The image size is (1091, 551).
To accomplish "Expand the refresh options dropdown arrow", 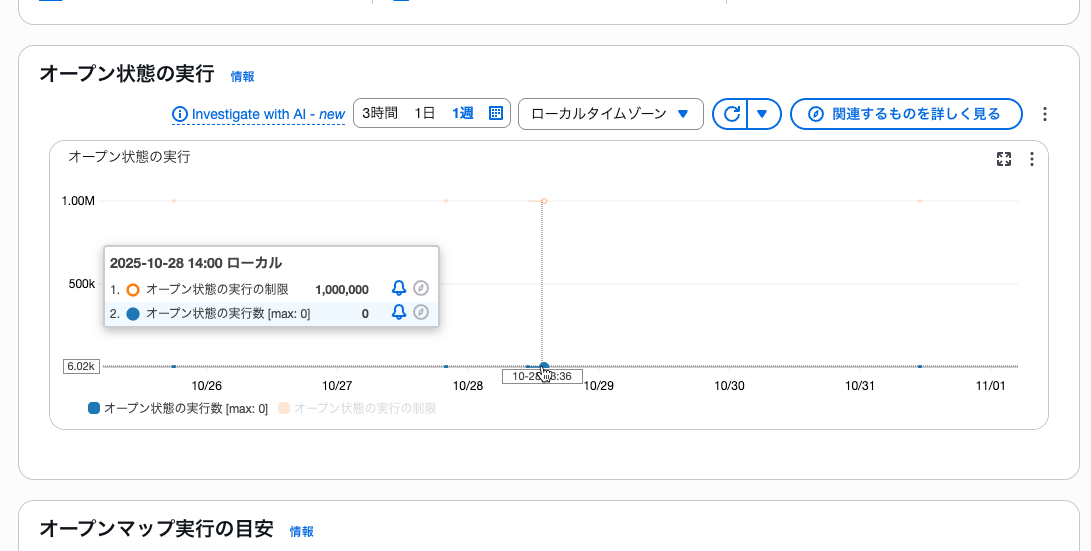I will click(x=762, y=114).
